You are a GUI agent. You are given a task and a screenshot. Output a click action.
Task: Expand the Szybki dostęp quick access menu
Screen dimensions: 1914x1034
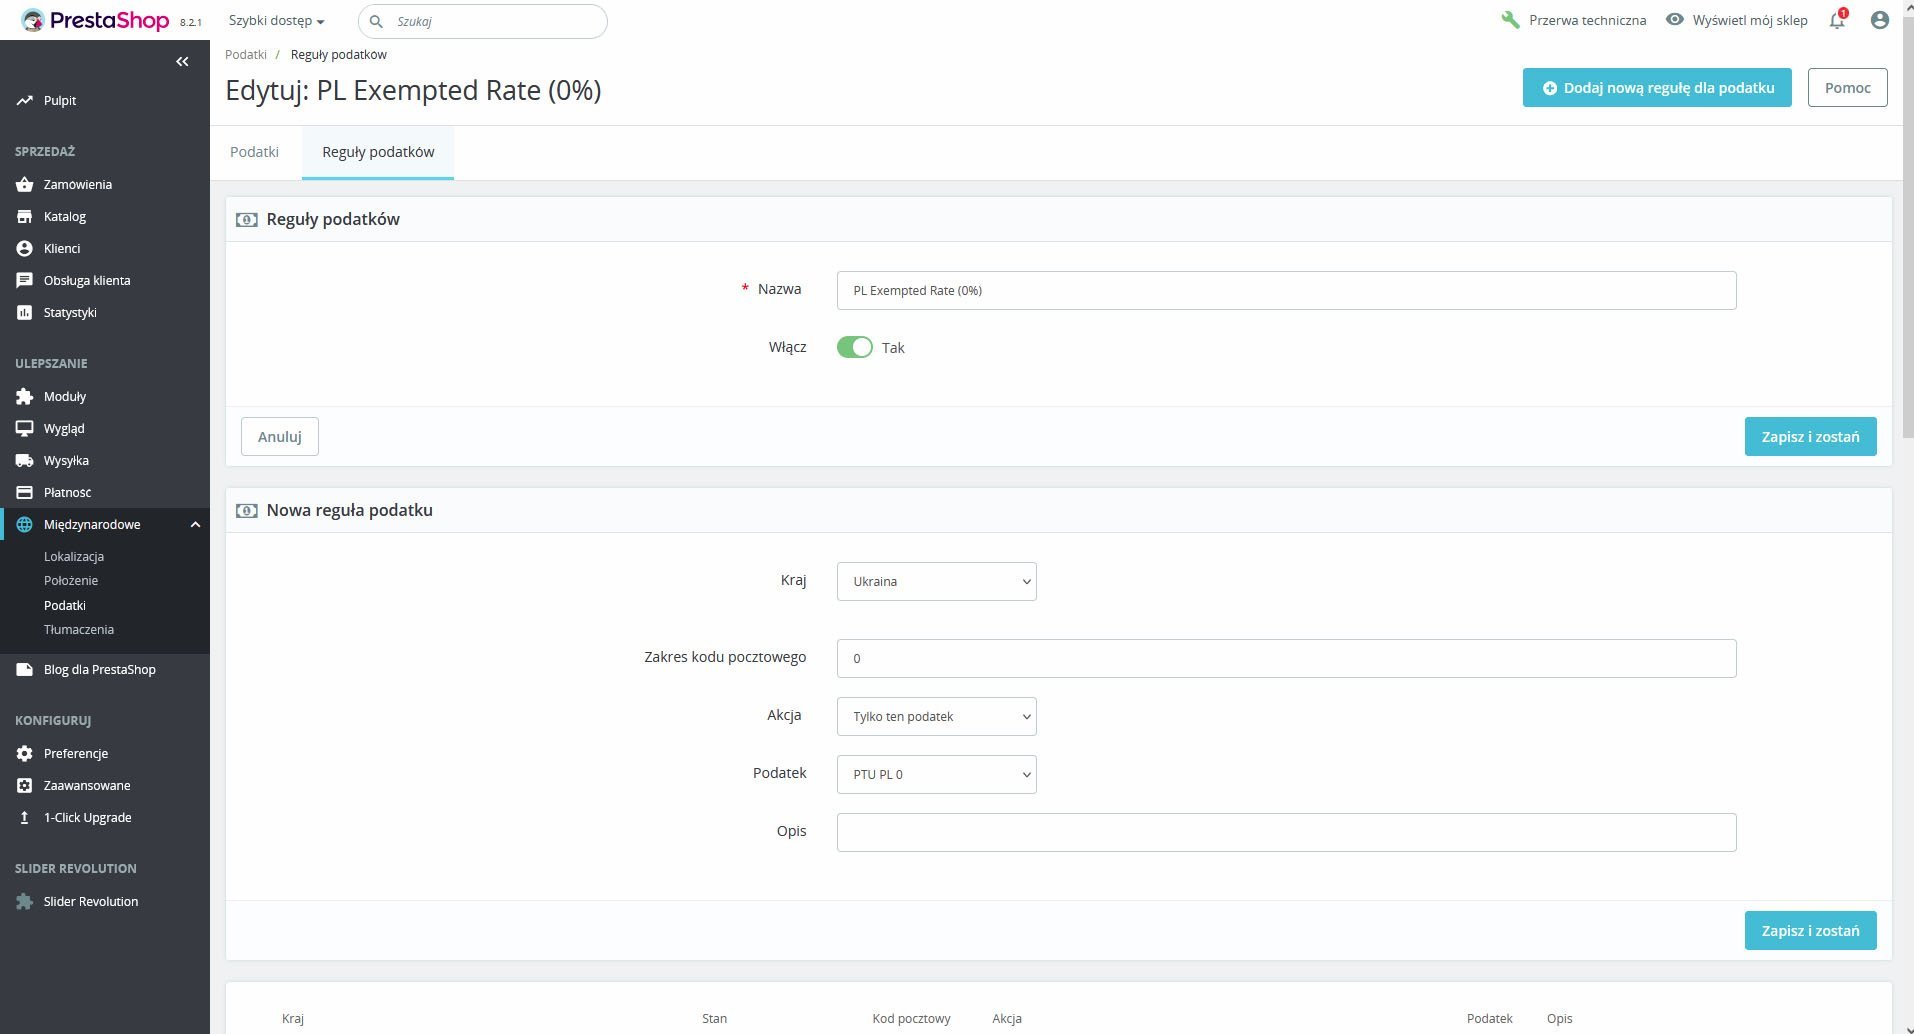tap(276, 21)
